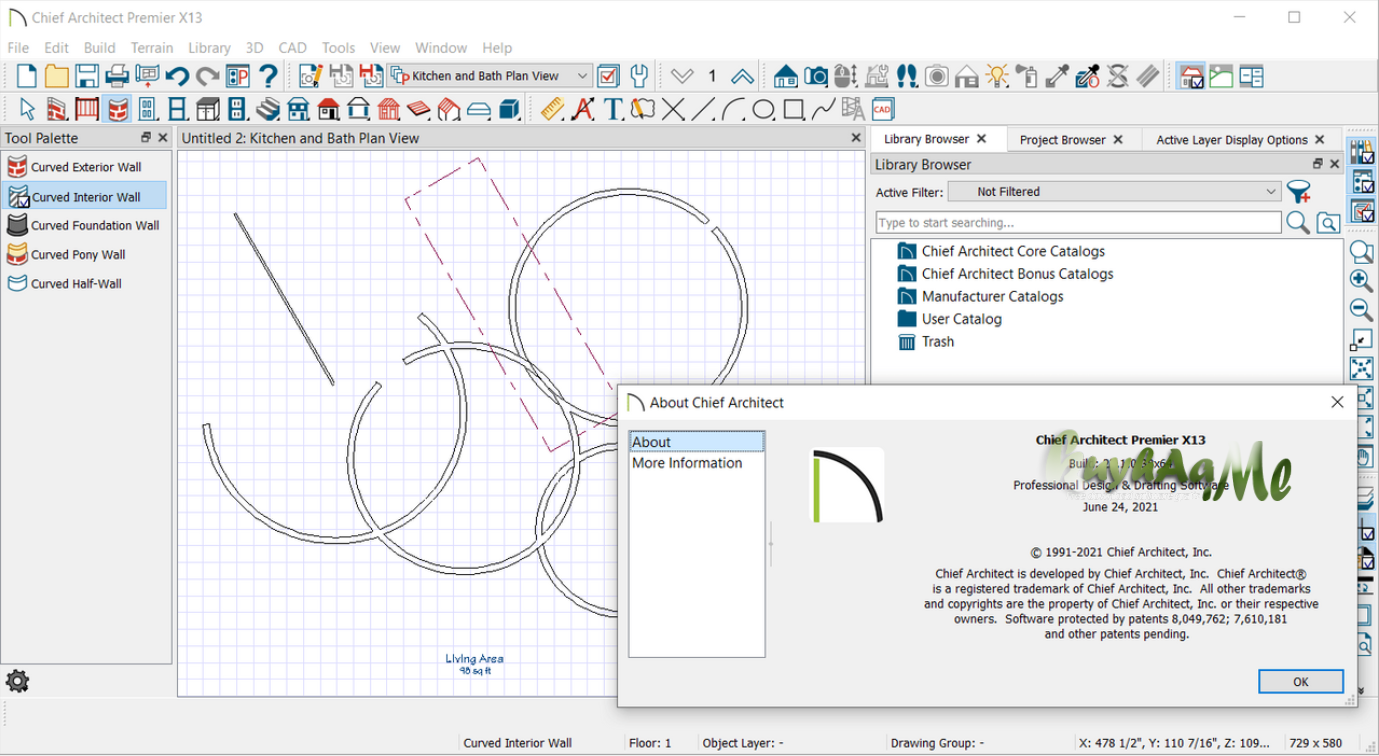Select the eyedropper material tool
1379x756 pixels.
pos(1057,76)
